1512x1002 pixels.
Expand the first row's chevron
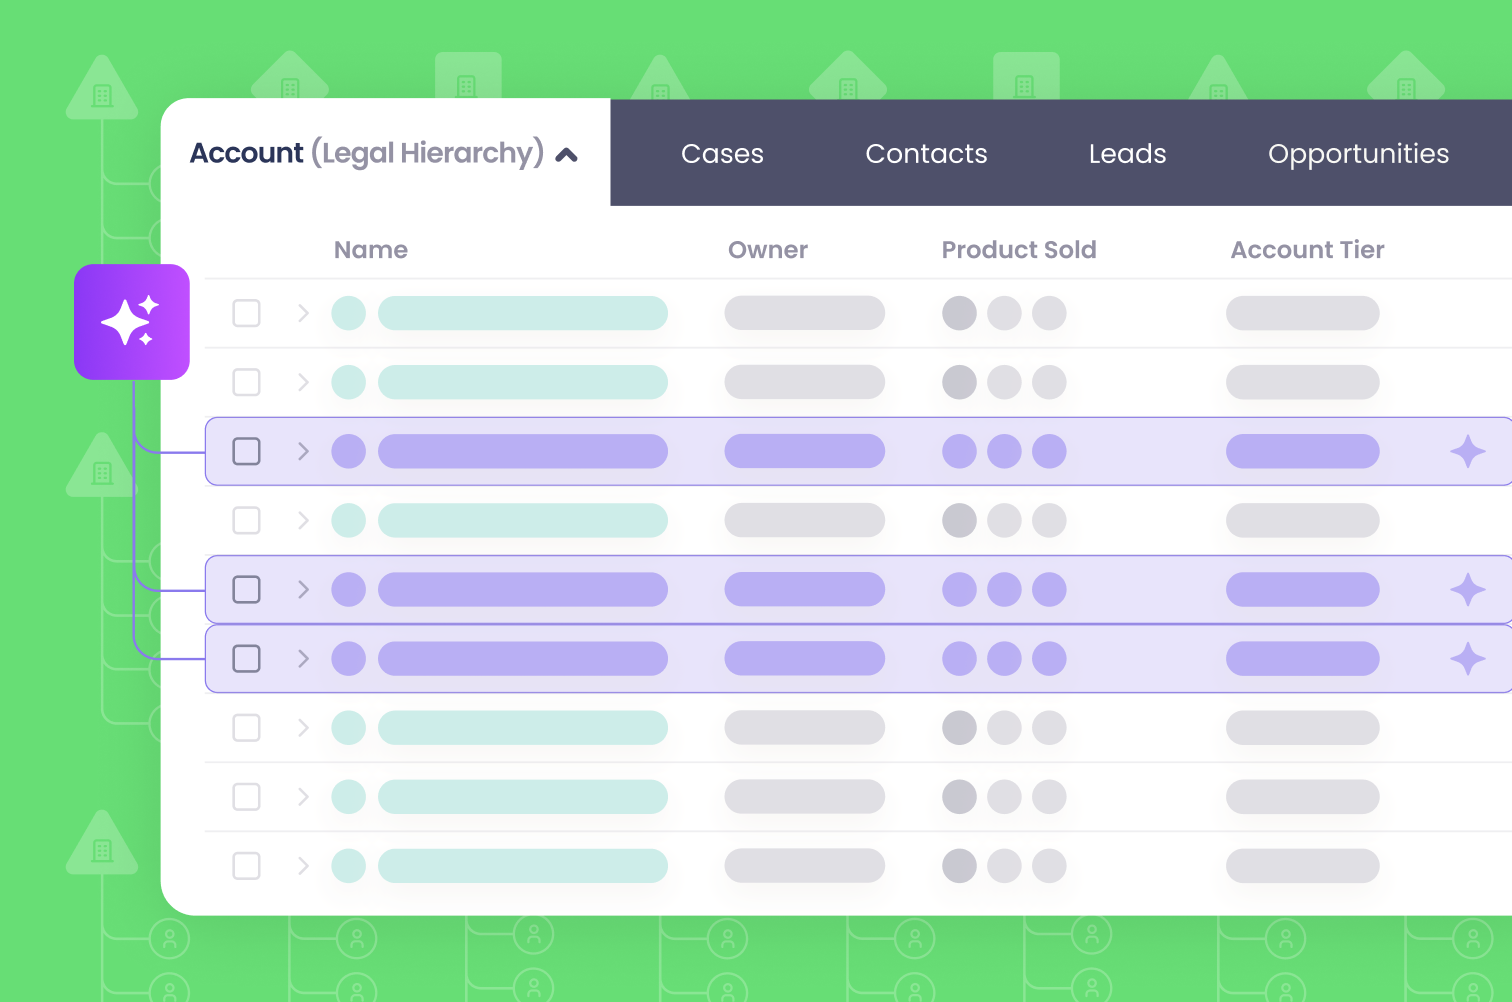(303, 313)
